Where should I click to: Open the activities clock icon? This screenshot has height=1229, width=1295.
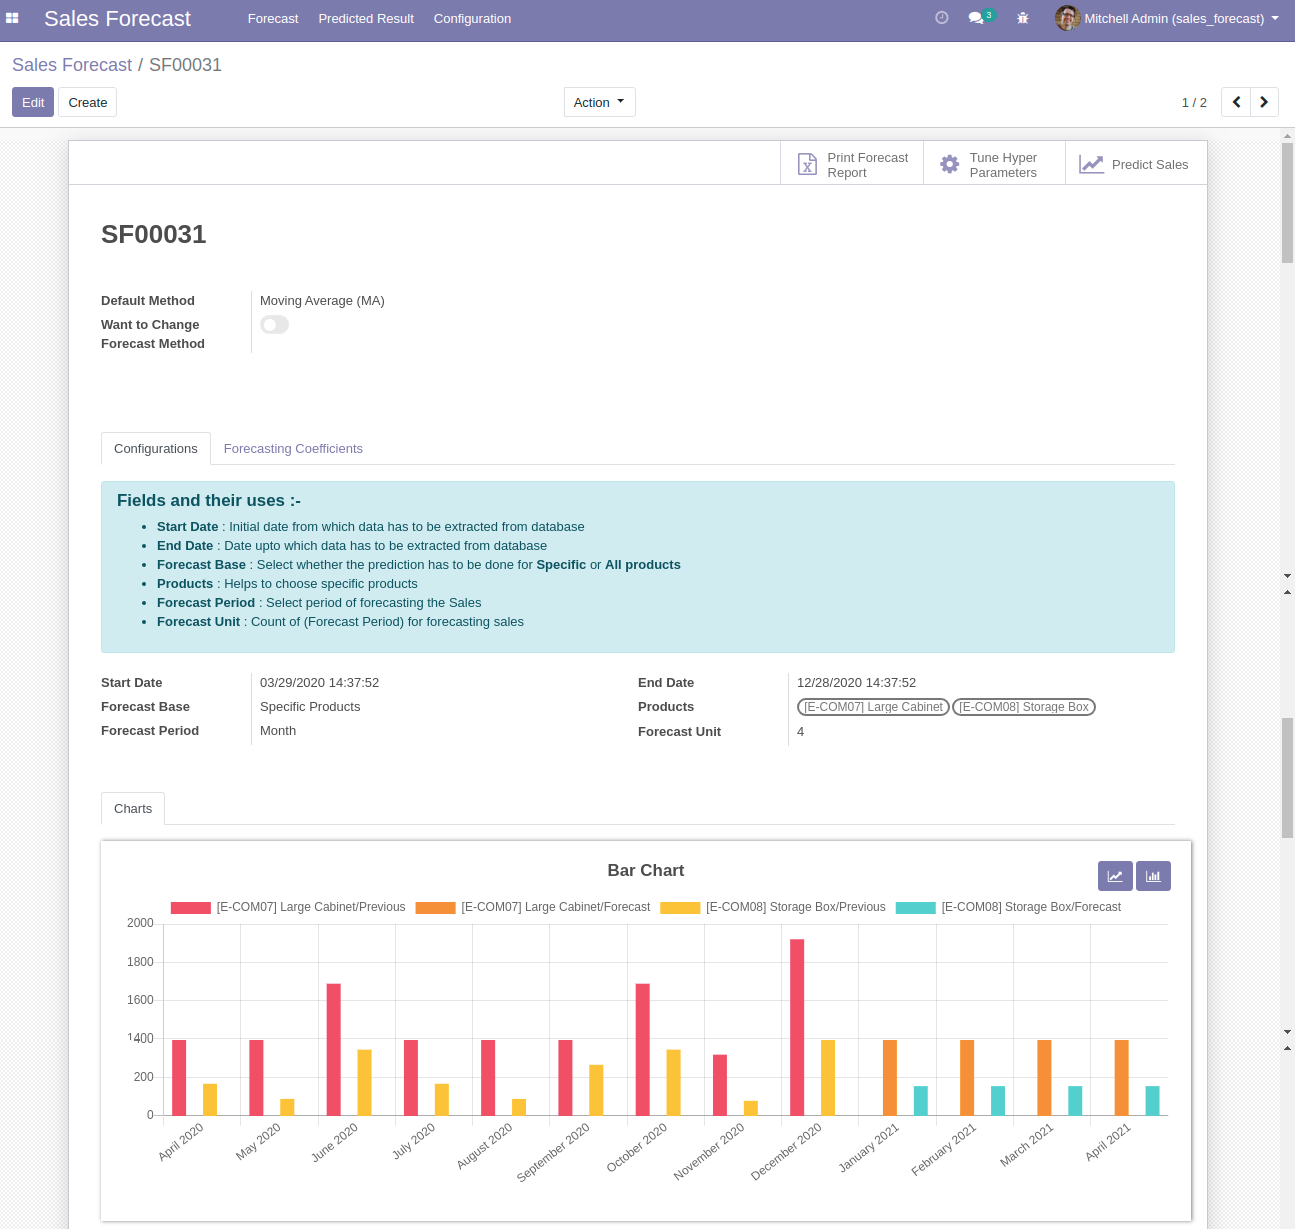[x=941, y=18]
